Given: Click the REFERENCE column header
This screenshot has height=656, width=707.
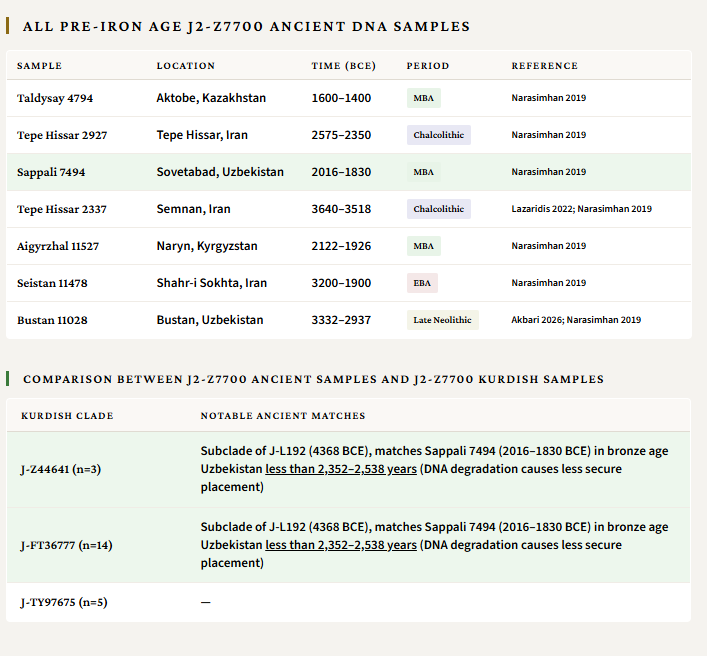Looking at the screenshot, I should tap(545, 66).
